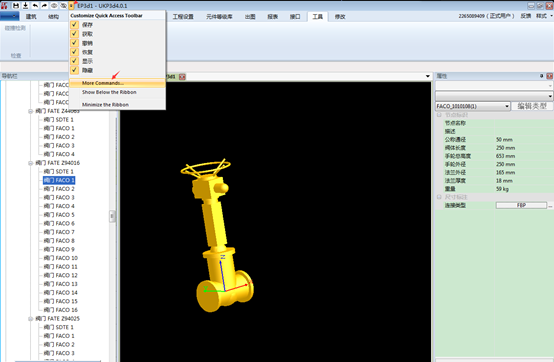
Task: Collapse the FATE Z94025 tree node
Action: click(x=31, y=319)
